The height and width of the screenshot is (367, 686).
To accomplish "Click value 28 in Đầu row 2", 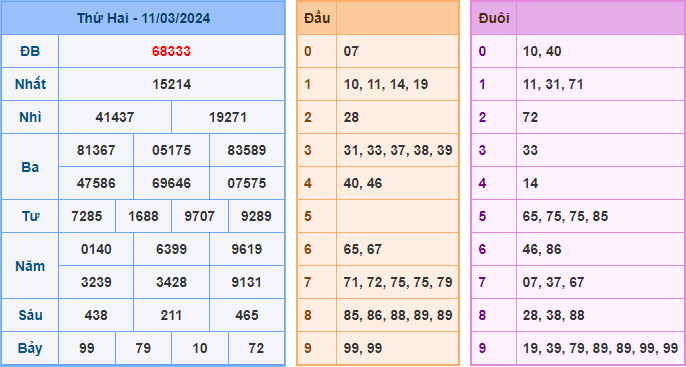I will 351,117.
